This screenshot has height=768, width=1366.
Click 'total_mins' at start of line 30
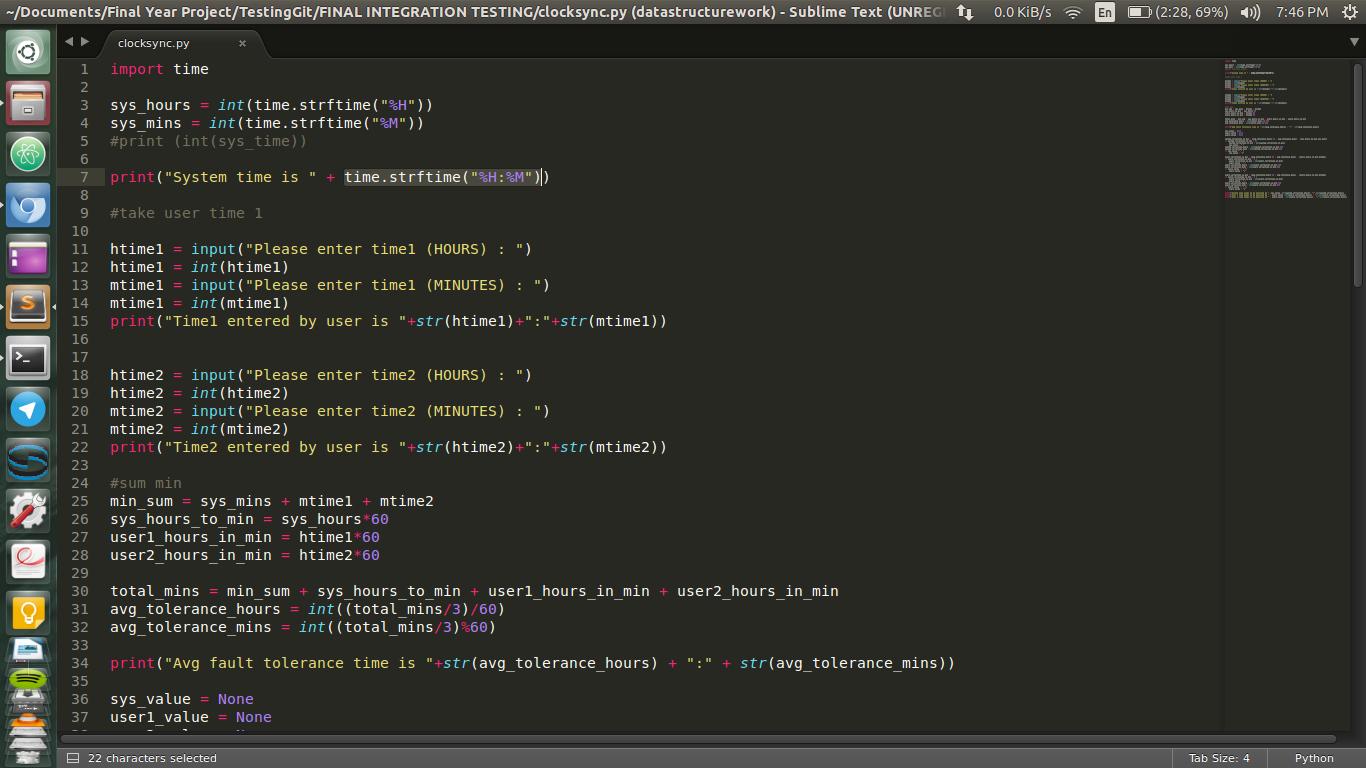click(155, 591)
